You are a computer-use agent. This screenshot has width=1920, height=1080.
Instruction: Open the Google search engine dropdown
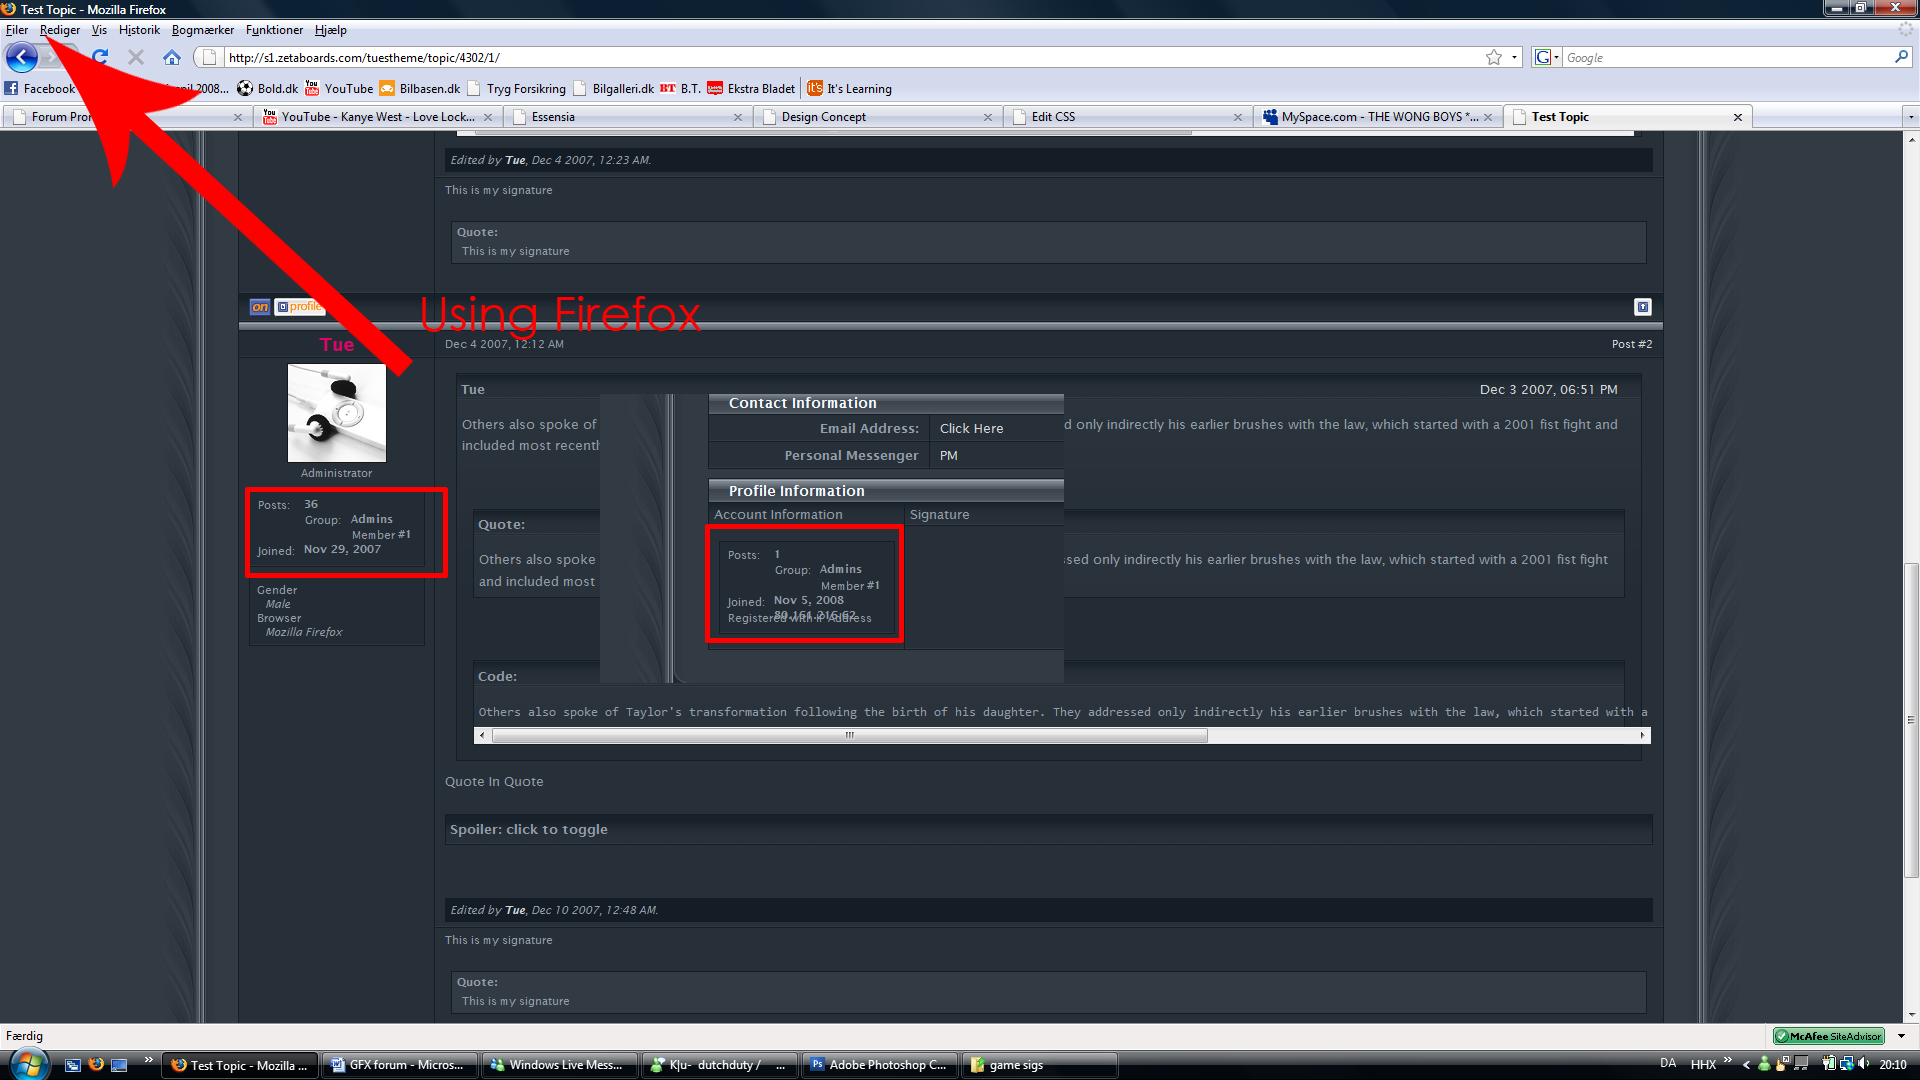point(1547,57)
